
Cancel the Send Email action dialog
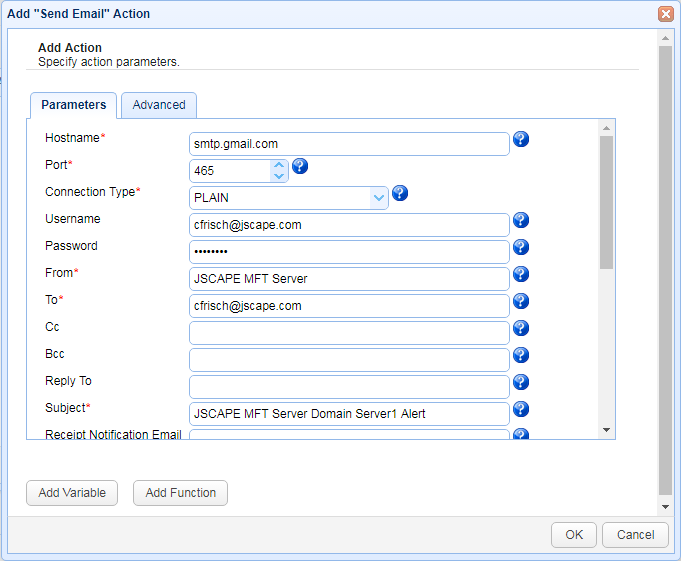click(635, 535)
